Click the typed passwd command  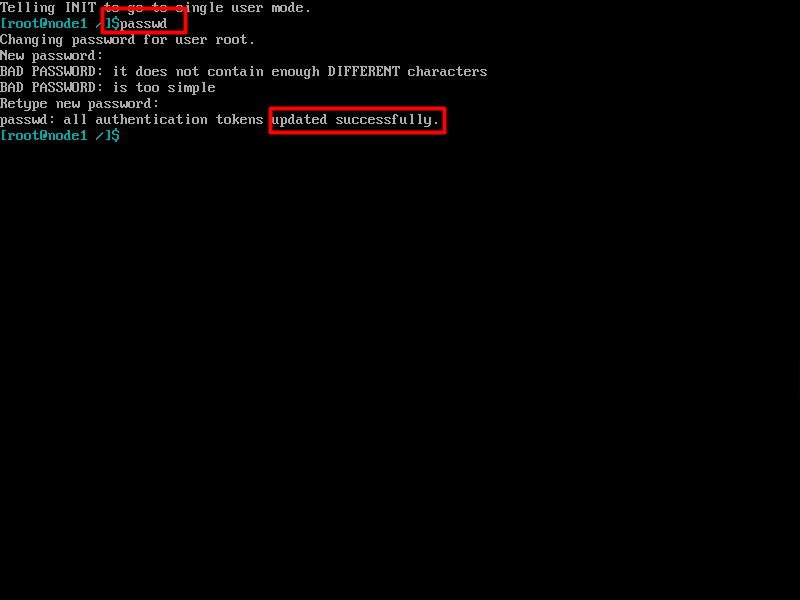pos(143,24)
